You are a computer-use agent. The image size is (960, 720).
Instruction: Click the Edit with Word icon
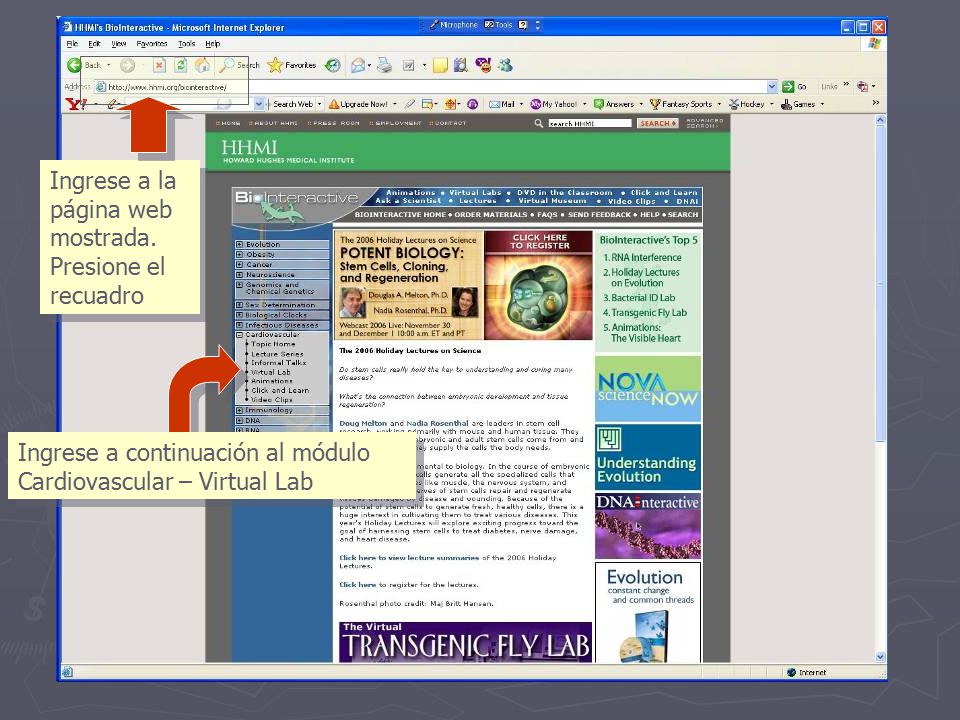[408, 65]
